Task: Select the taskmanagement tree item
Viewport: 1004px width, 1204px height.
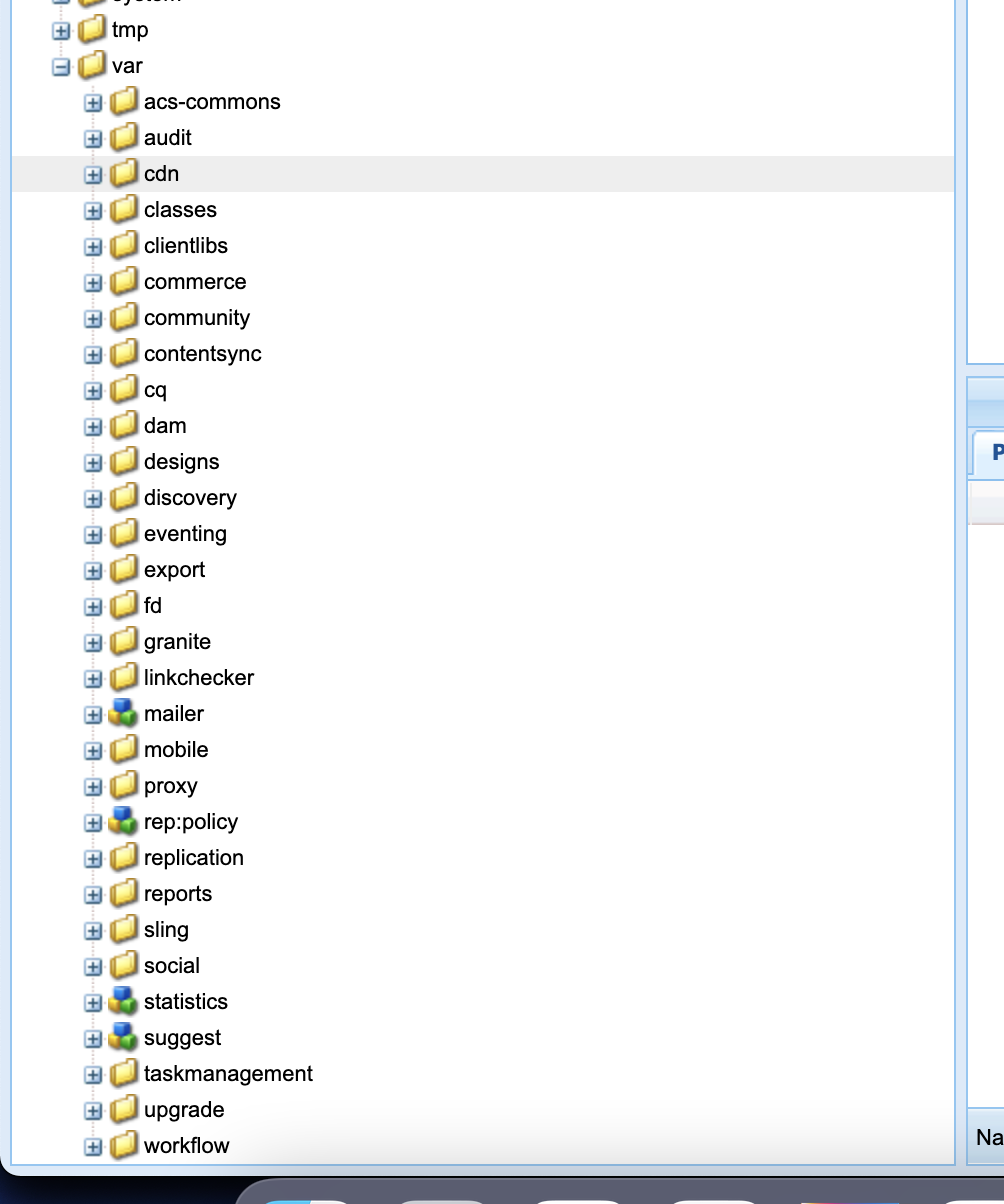Action: tap(228, 1074)
